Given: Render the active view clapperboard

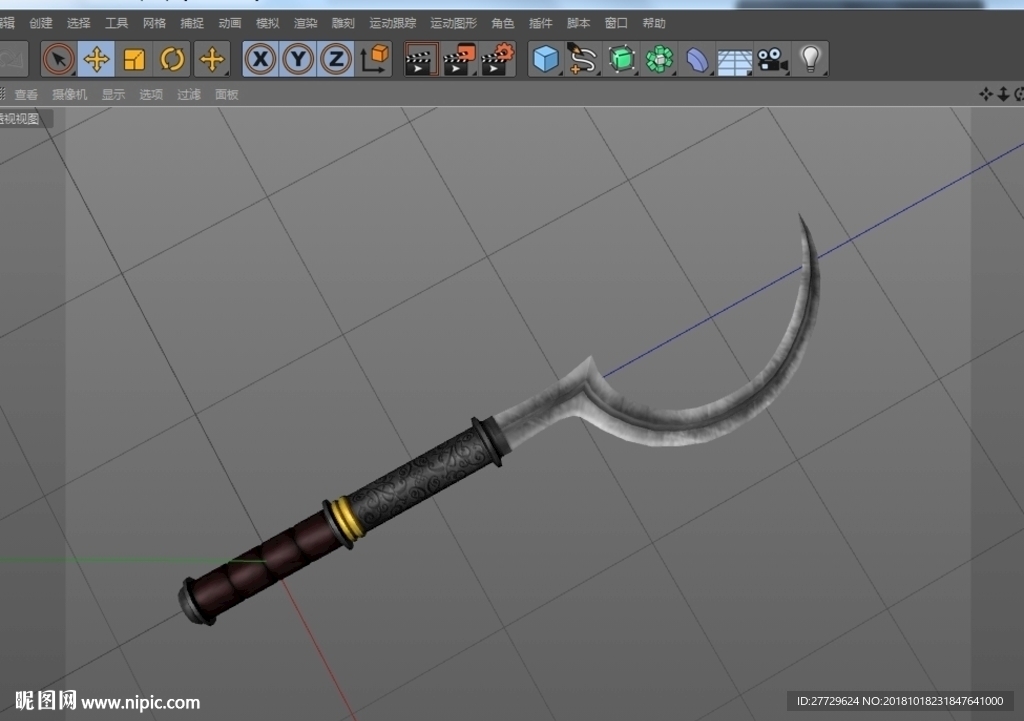Looking at the screenshot, I should tap(421, 59).
